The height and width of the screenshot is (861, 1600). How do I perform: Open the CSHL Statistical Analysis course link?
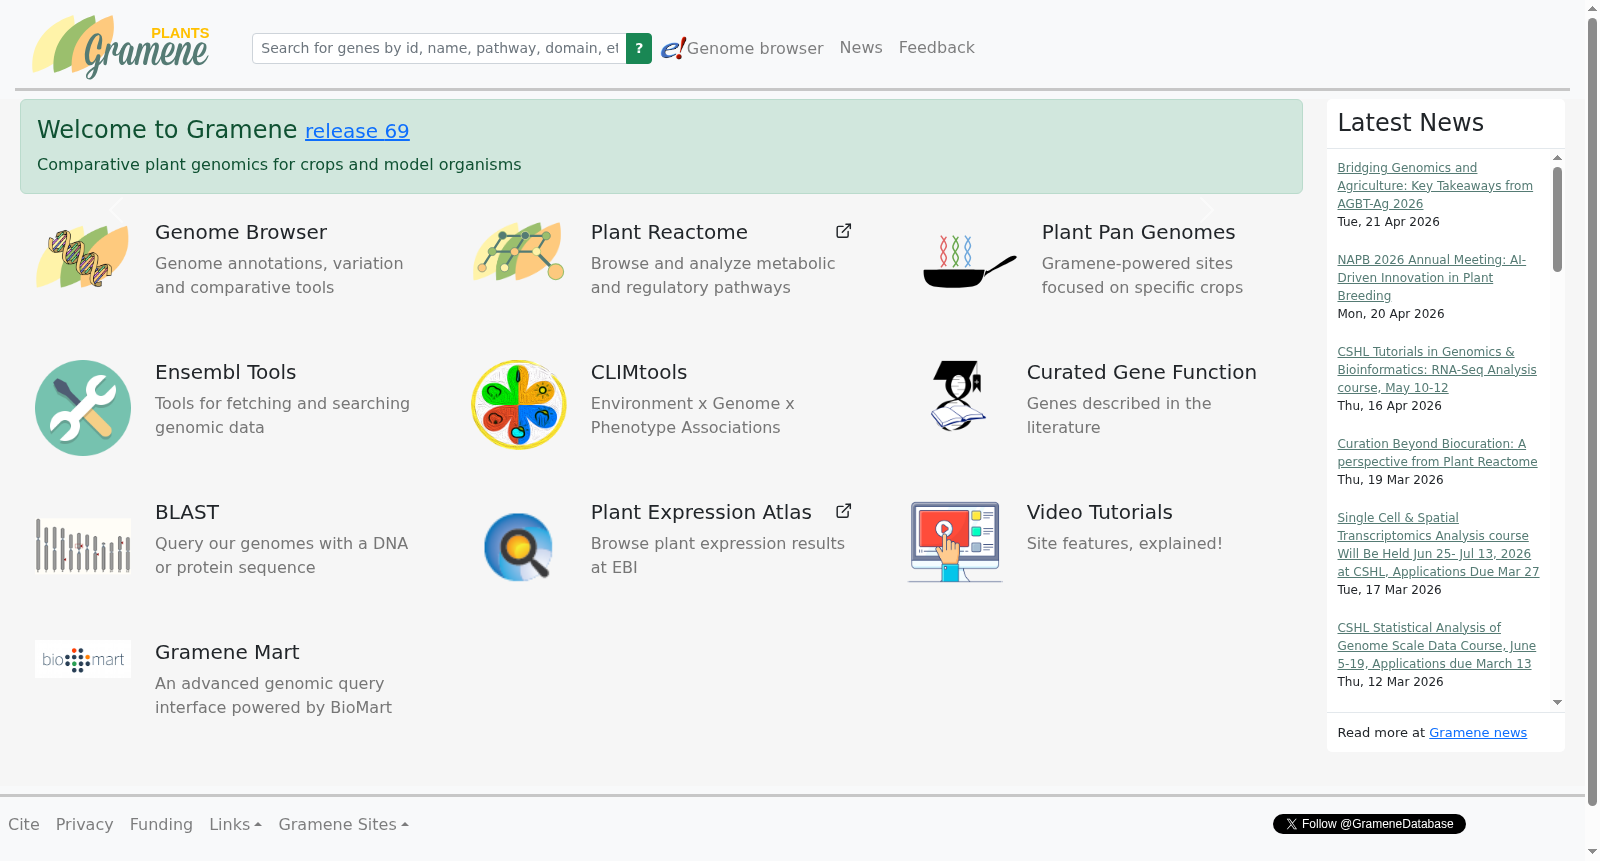point(1436,646)
